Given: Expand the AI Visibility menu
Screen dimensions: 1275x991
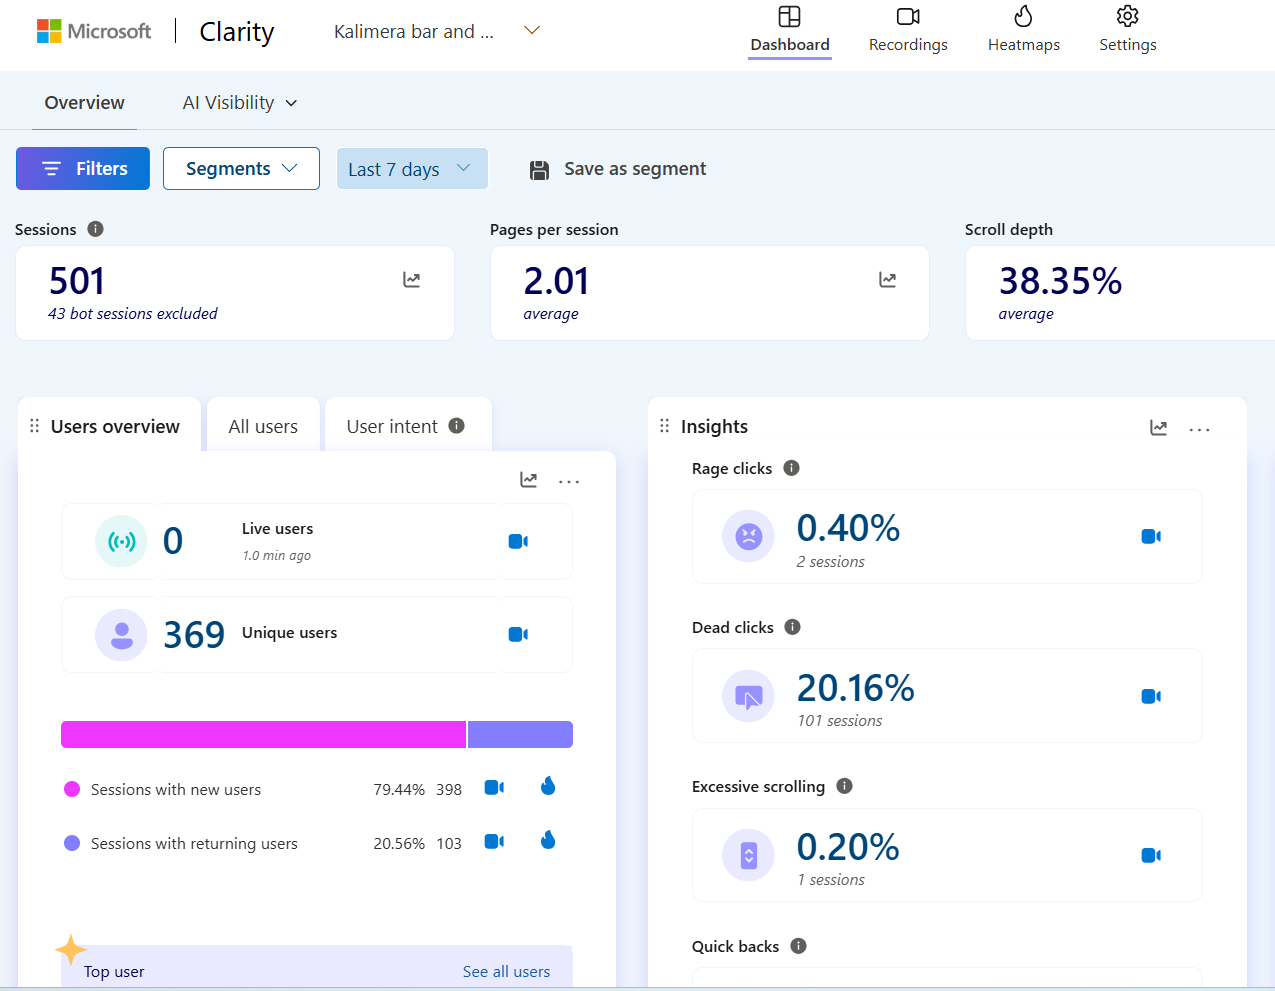Looking at the screenshot, I should [240, 103].
